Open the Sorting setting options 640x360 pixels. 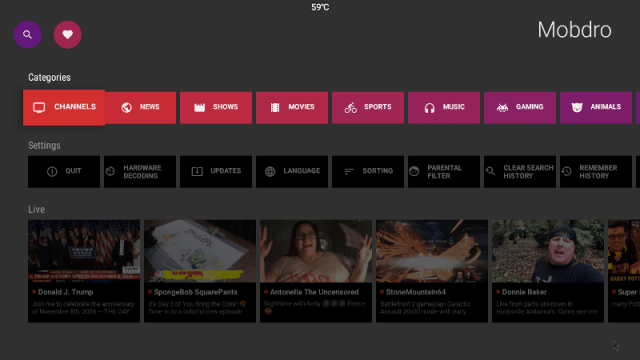(x=368, y=172)
